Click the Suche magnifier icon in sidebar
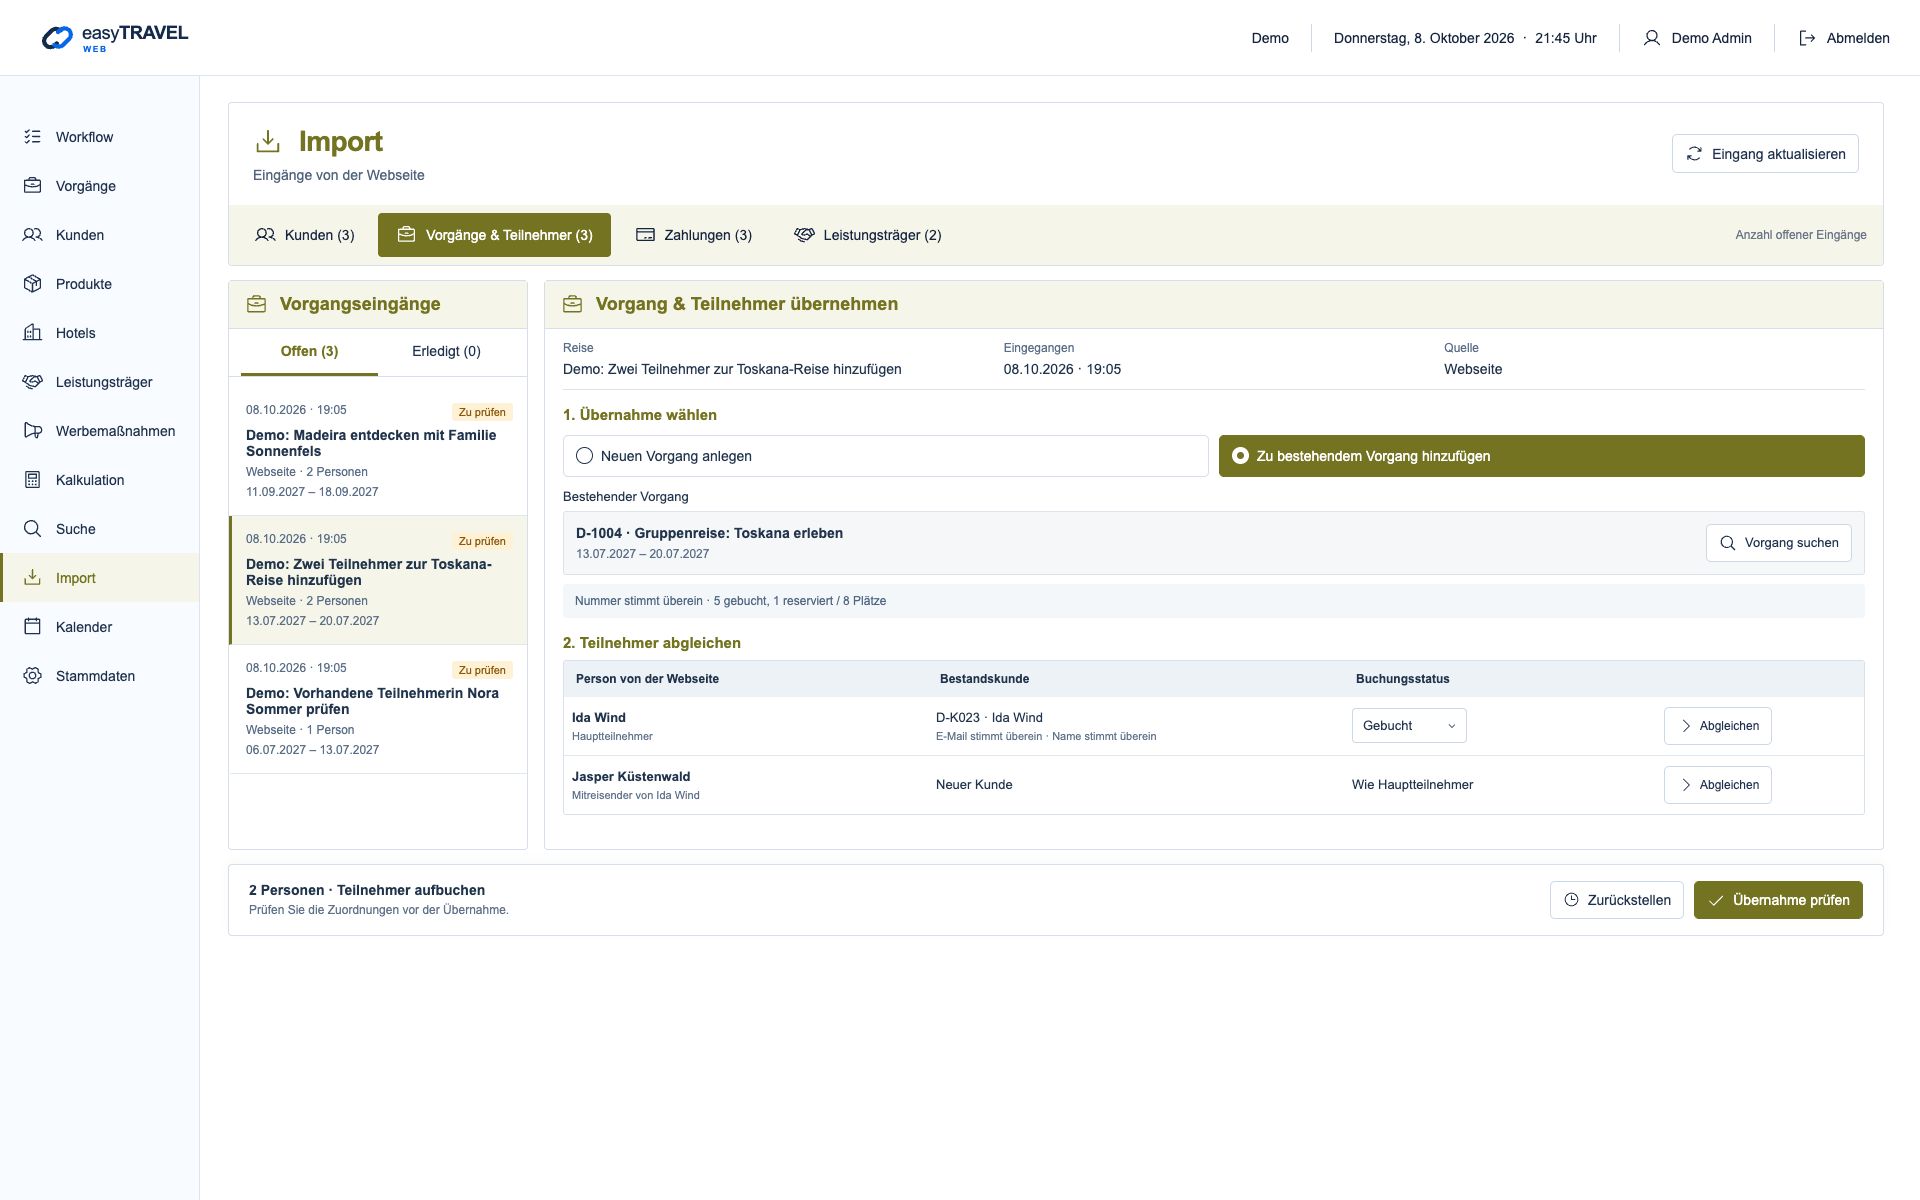This screenshot has height=1200, width=1920. point(32,529)
